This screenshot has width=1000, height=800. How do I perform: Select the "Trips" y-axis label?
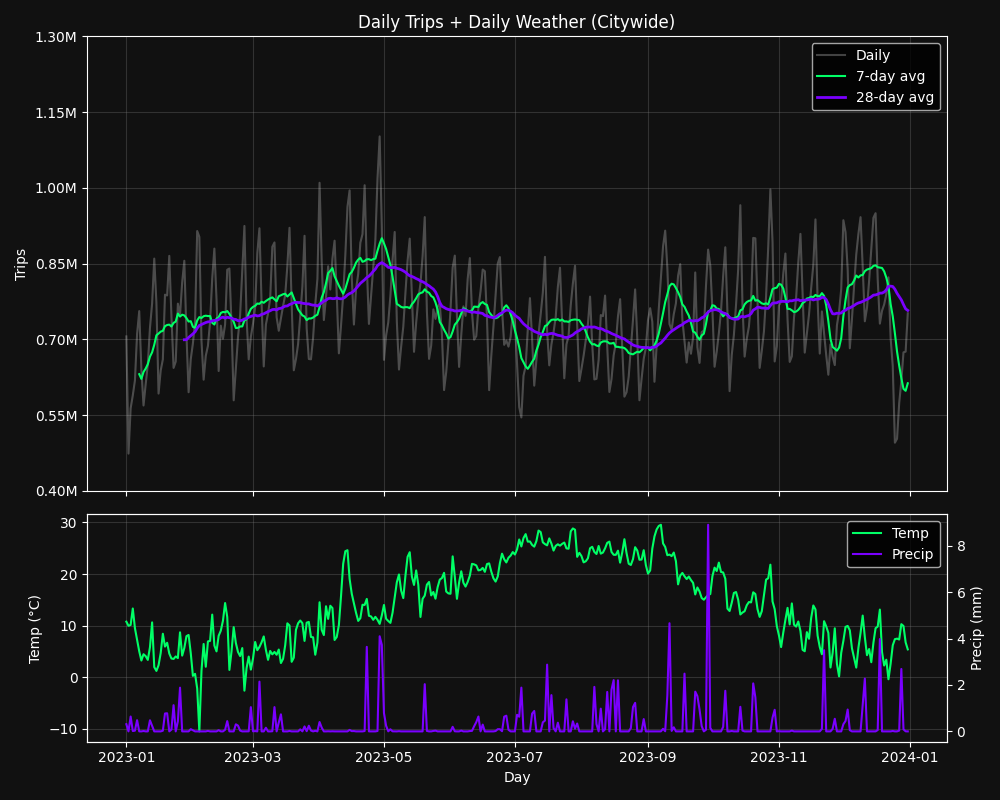[x=21, y=264]
